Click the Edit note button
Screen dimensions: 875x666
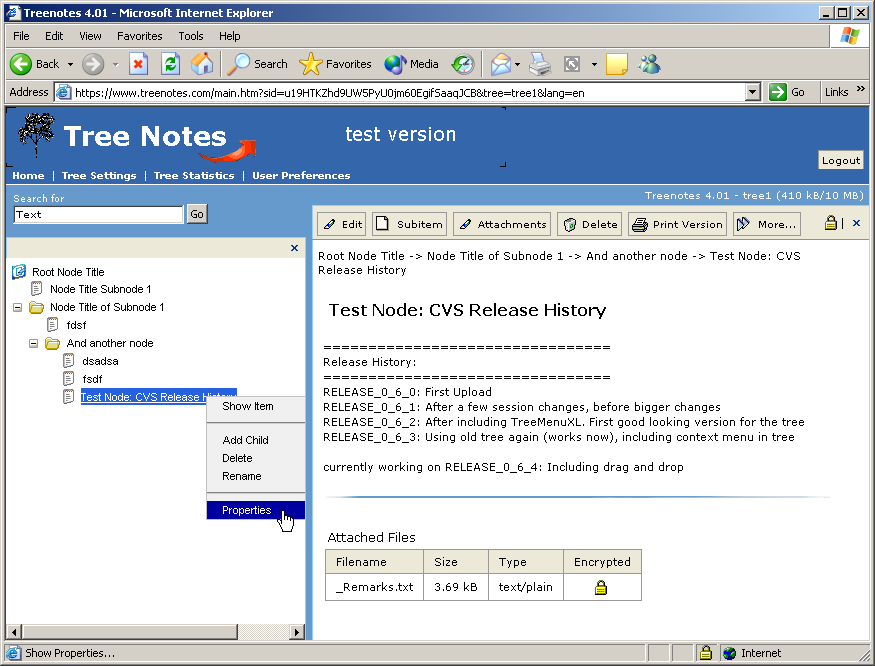(342, 224)
